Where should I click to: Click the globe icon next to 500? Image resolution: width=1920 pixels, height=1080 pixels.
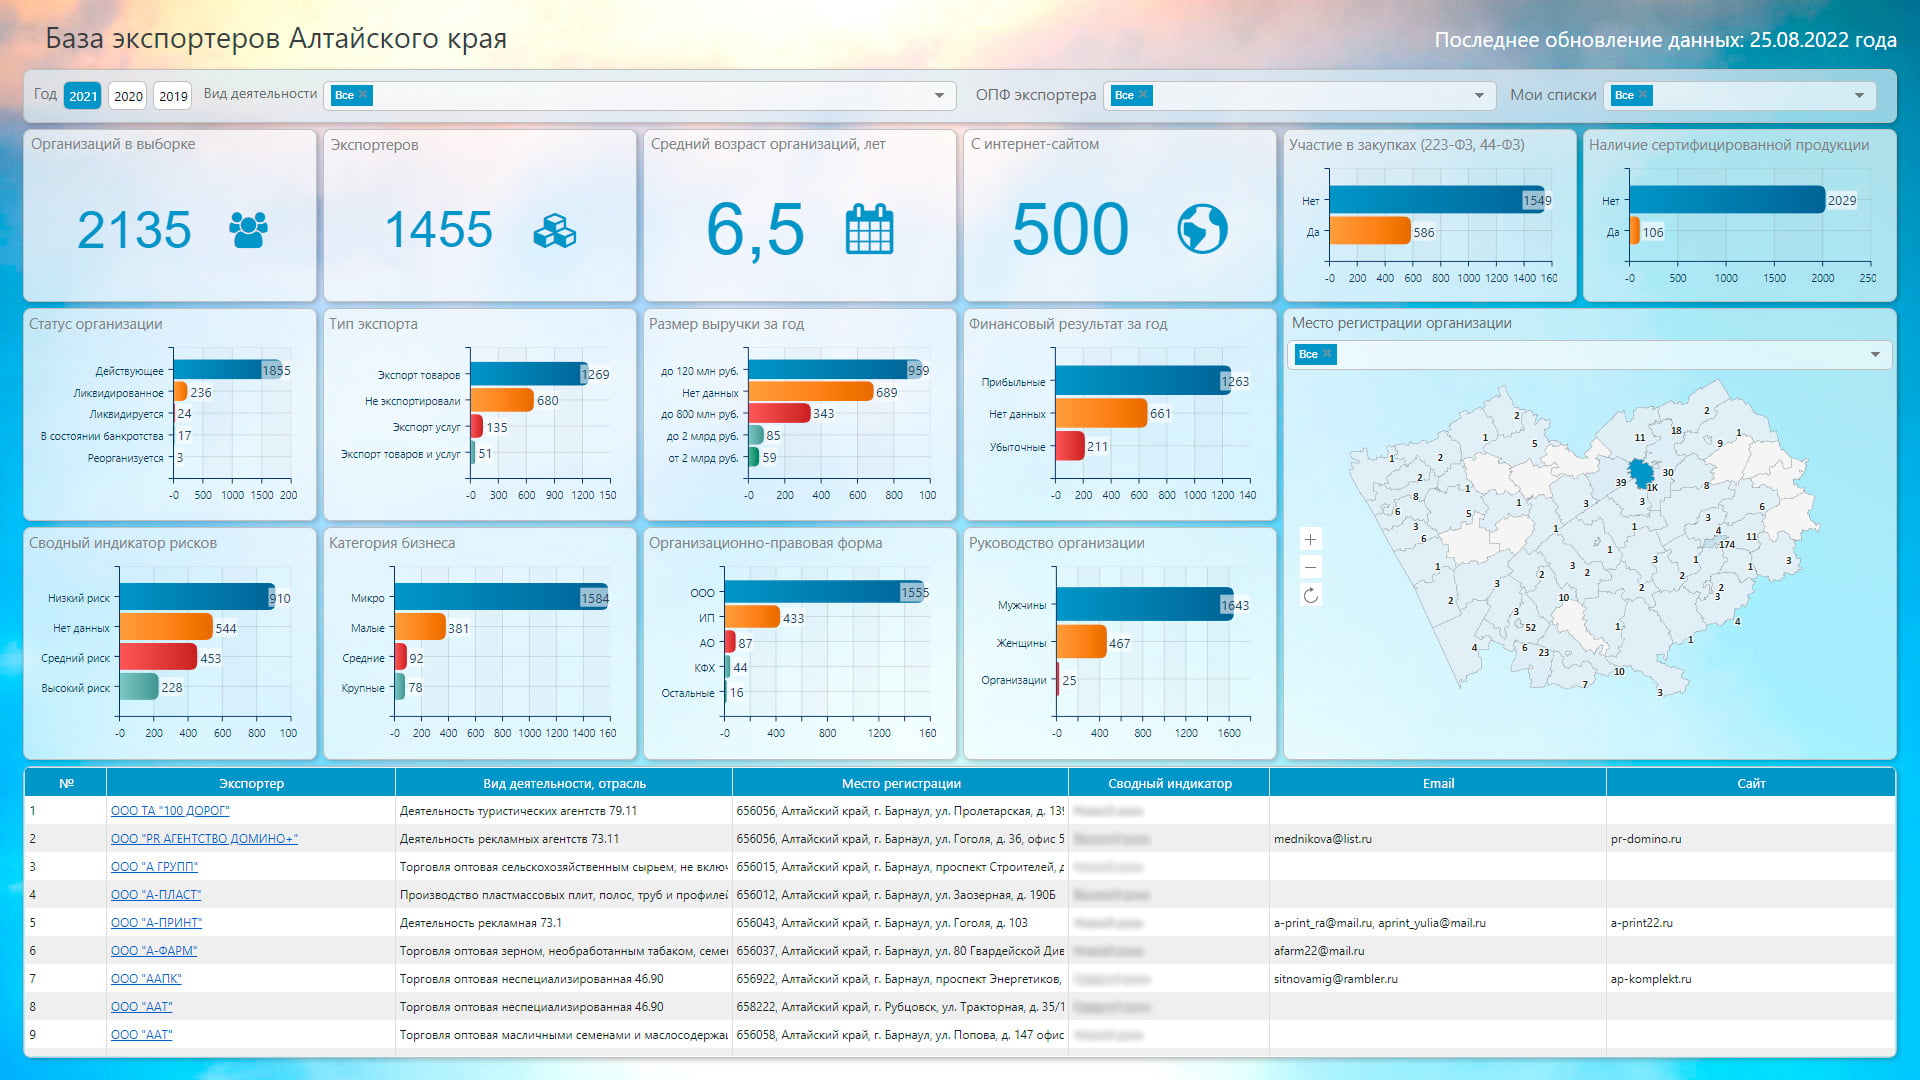[1202, 229]
